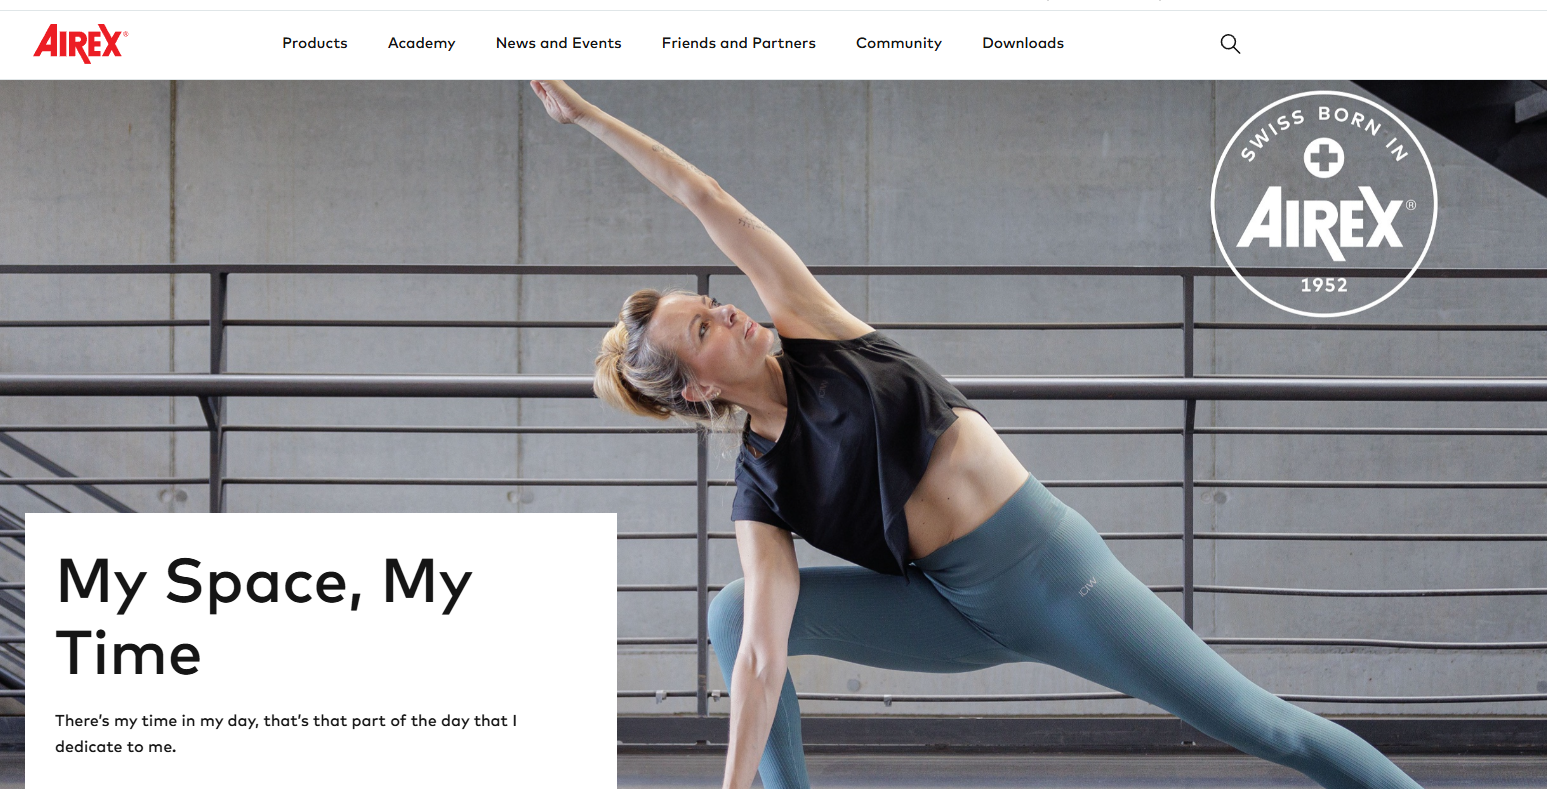Click the Swiss cross emblem in the badge

1324,158
